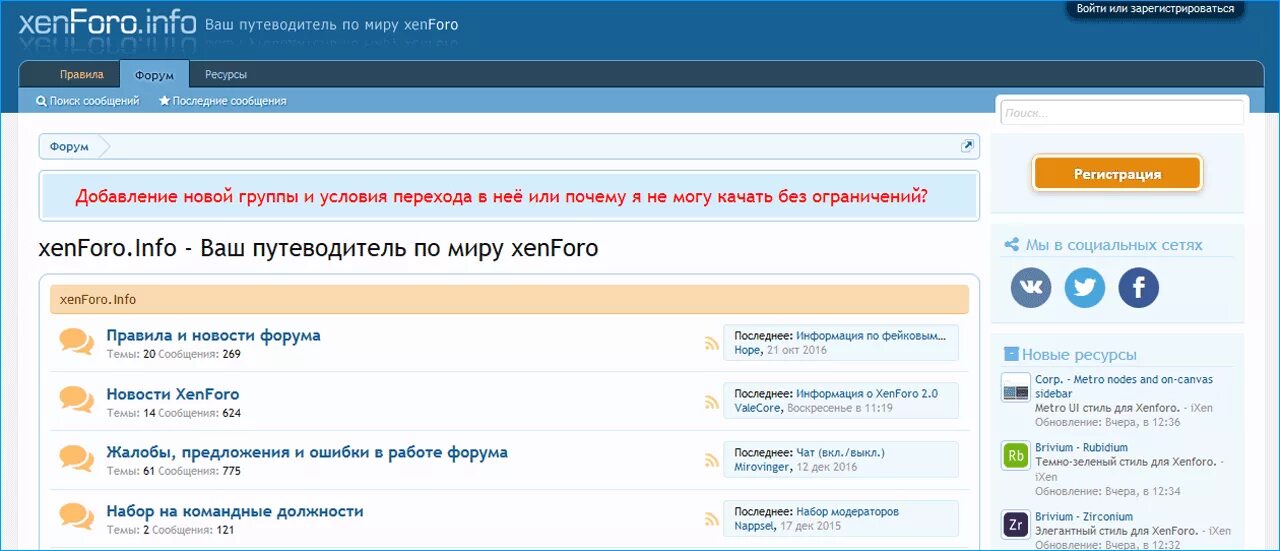Click Brivium Rubidium Rb resource icon
The height and width of the screenshot is (551, 1280).
[1016, 456]
